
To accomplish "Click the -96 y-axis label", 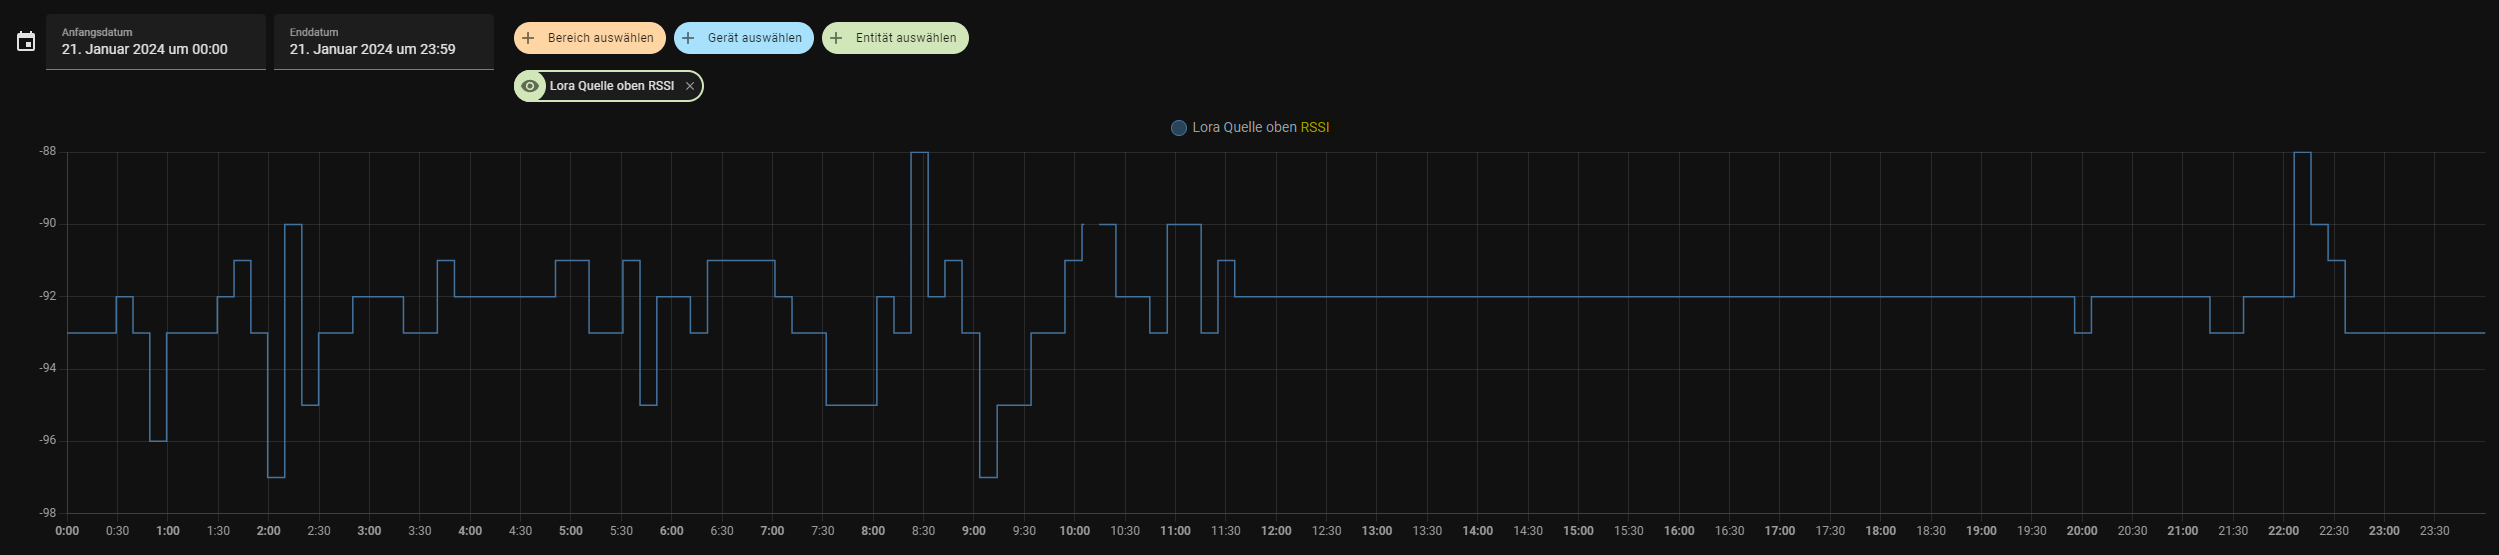I will [48, 441].
